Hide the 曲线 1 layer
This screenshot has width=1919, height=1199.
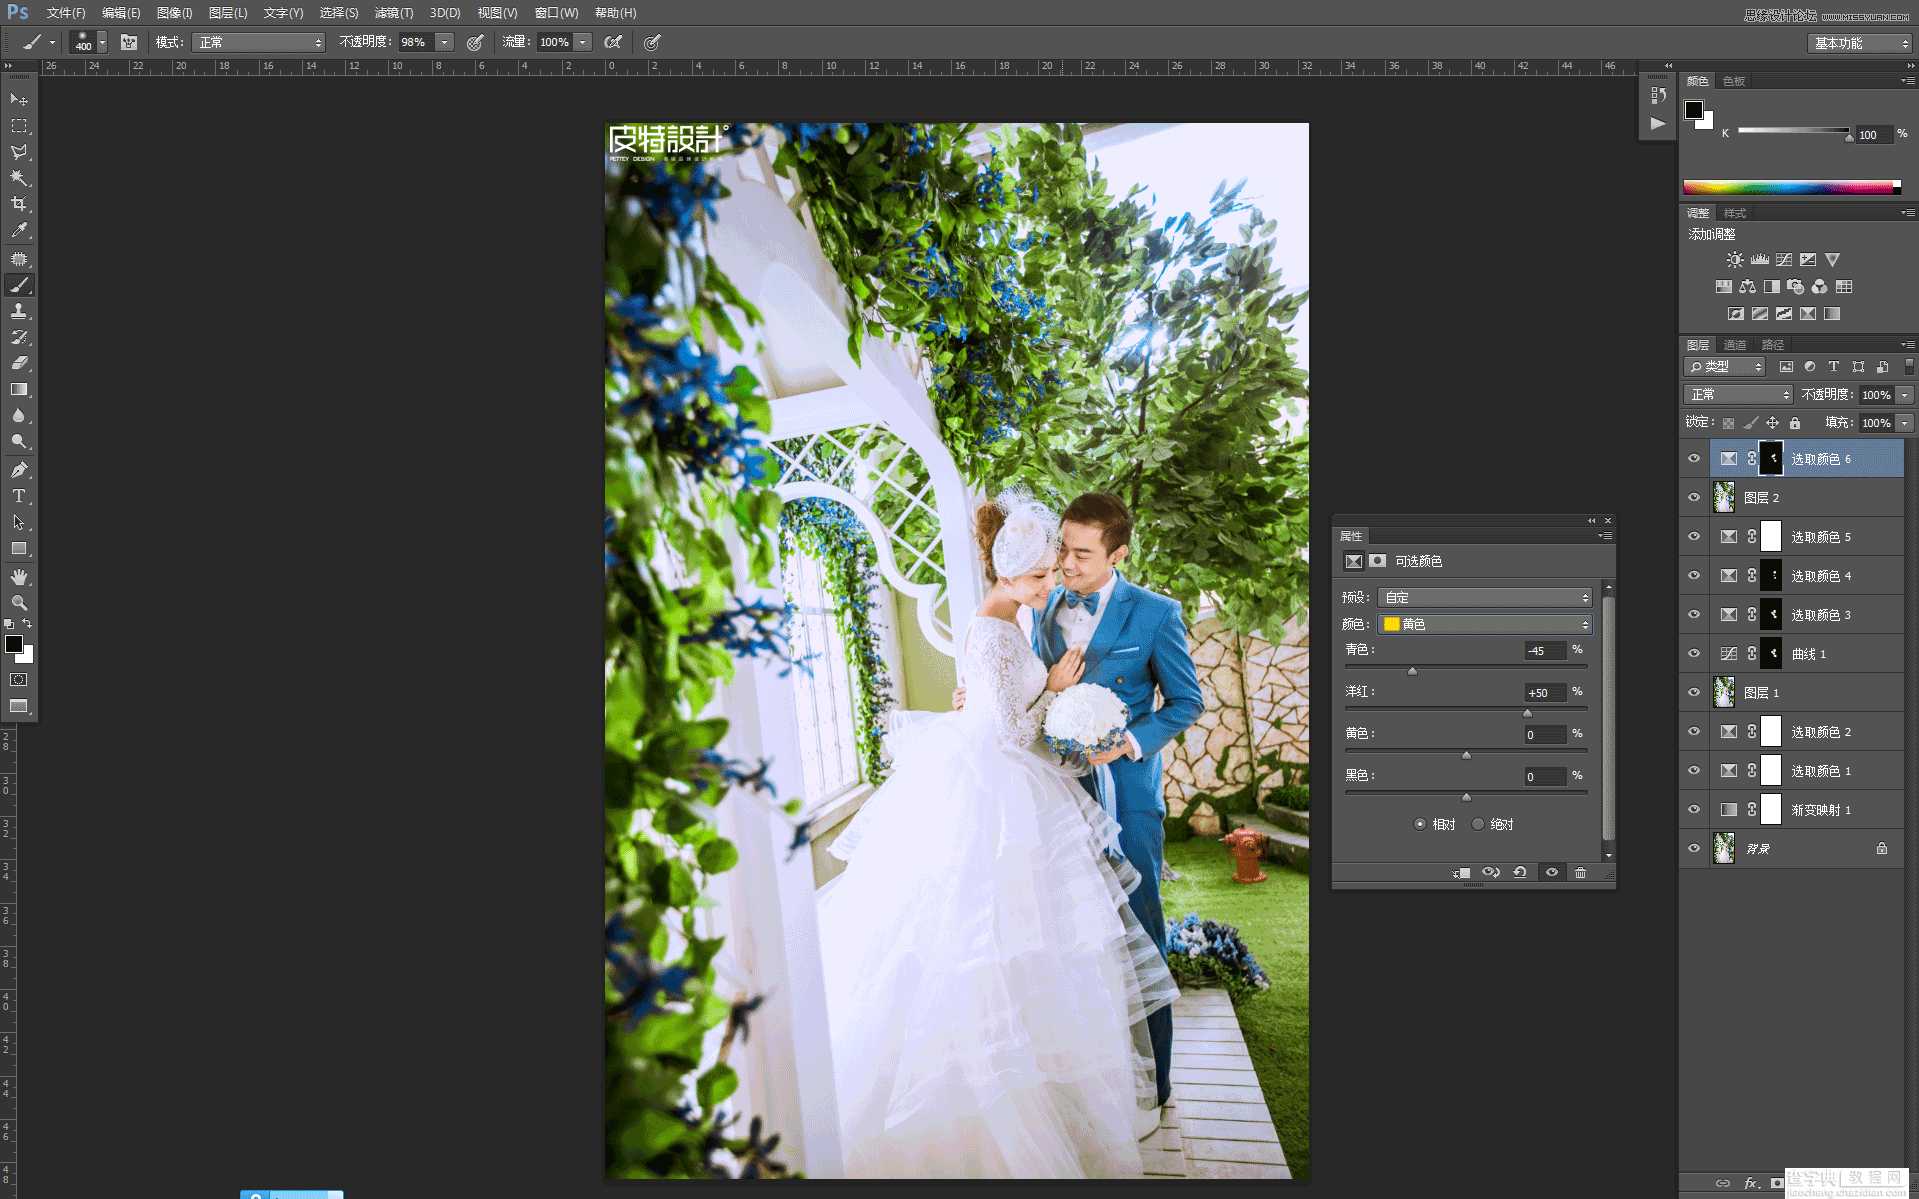[x=1694, y=654]
